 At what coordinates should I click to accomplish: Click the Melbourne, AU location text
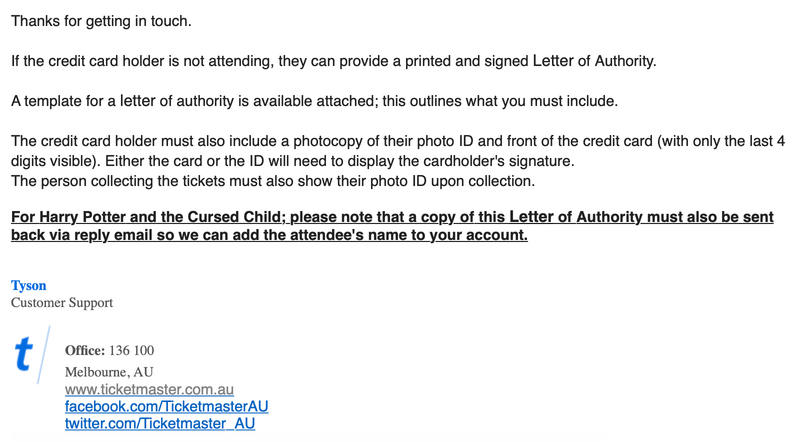(109, 372)
